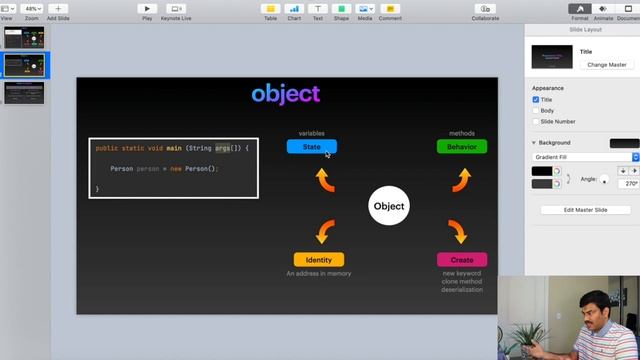The image size is (640, 360).
Task: Uncheck the Title checkbox
Action: [x=536, y=100]
